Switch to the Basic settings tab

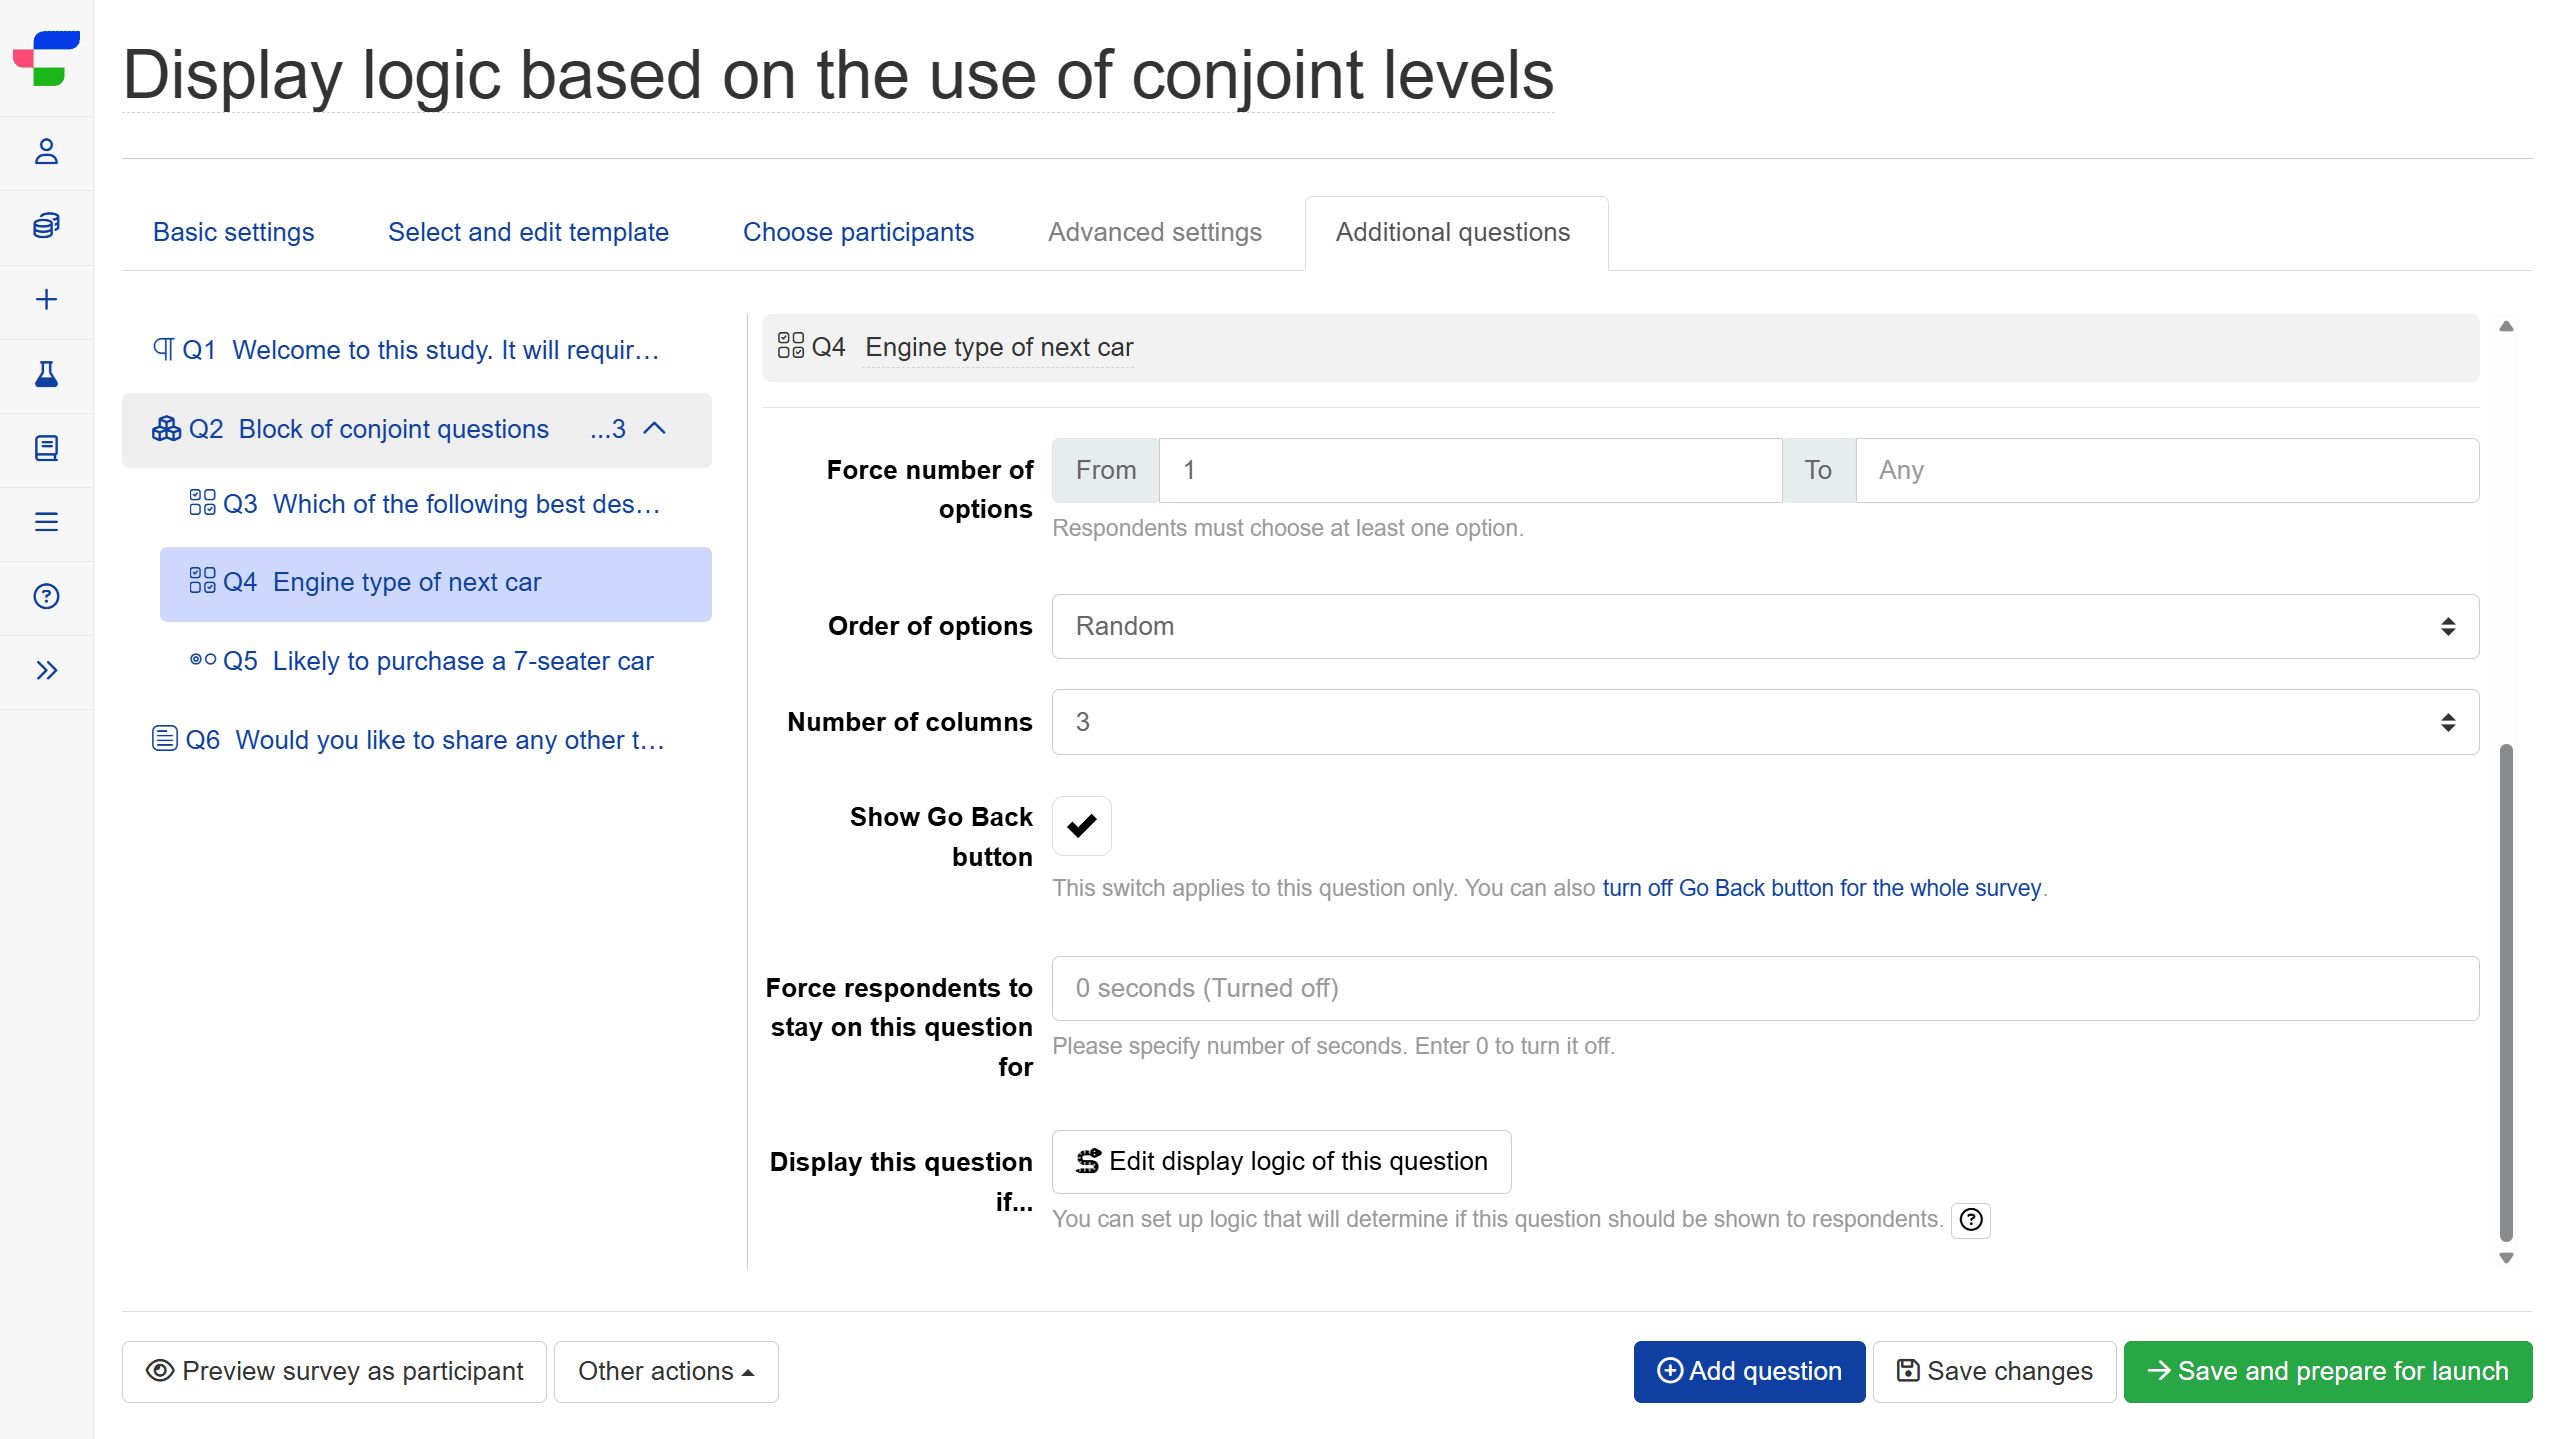(233, 232)
